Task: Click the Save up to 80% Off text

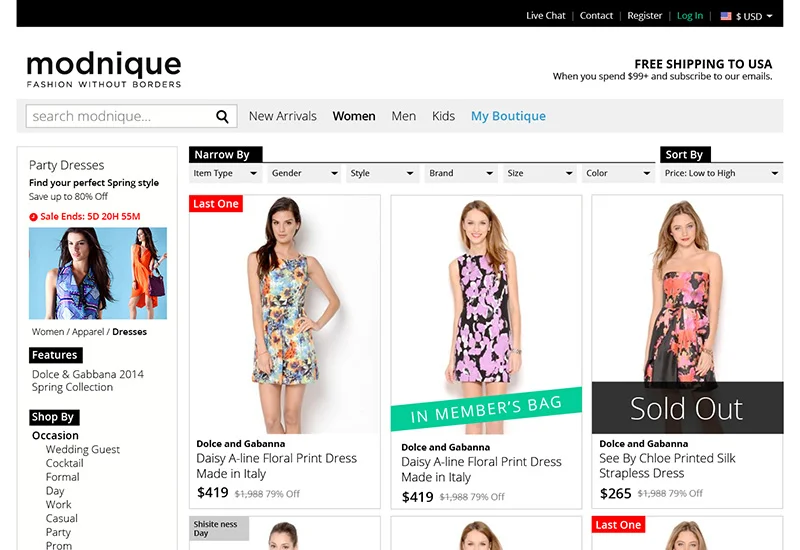Action: 68,197
